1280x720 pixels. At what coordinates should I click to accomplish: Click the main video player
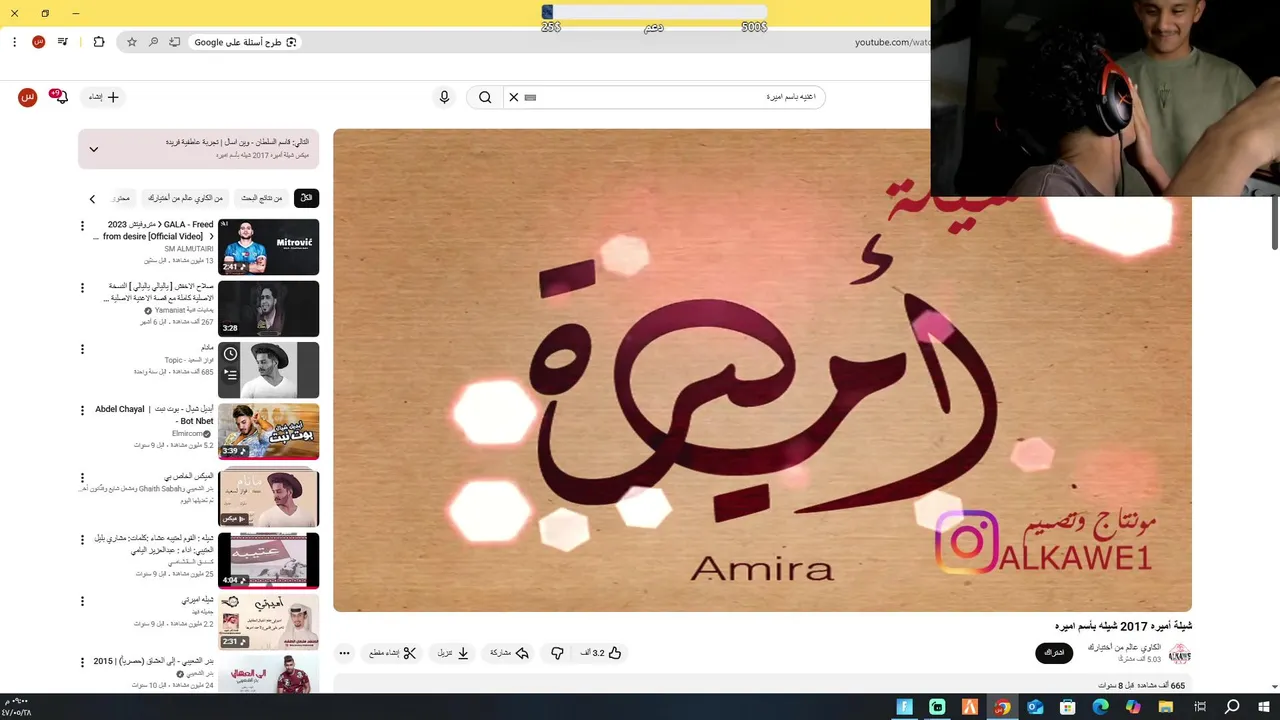[x=762, y=370]
